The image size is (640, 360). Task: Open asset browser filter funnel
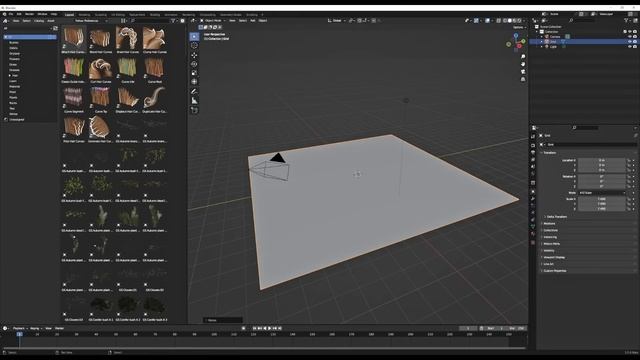click(x=173, y=20)
